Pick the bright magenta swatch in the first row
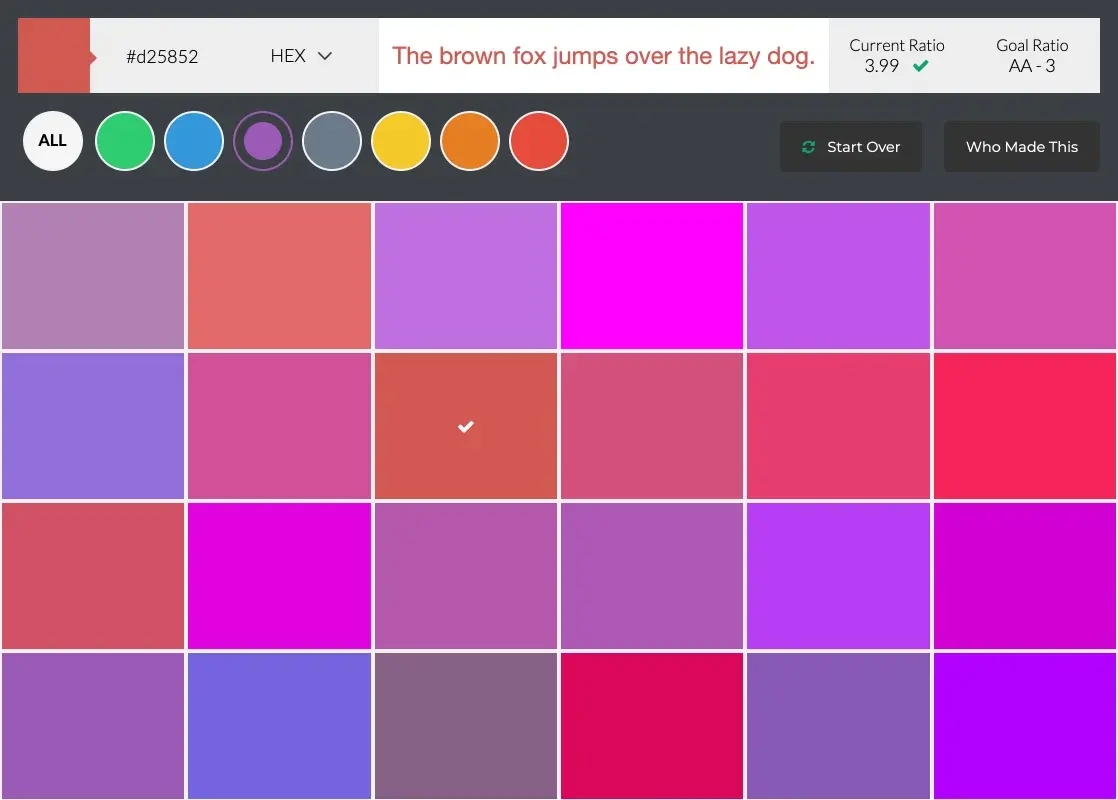This screenshot has width=1118, height=800. coord(652,276)
